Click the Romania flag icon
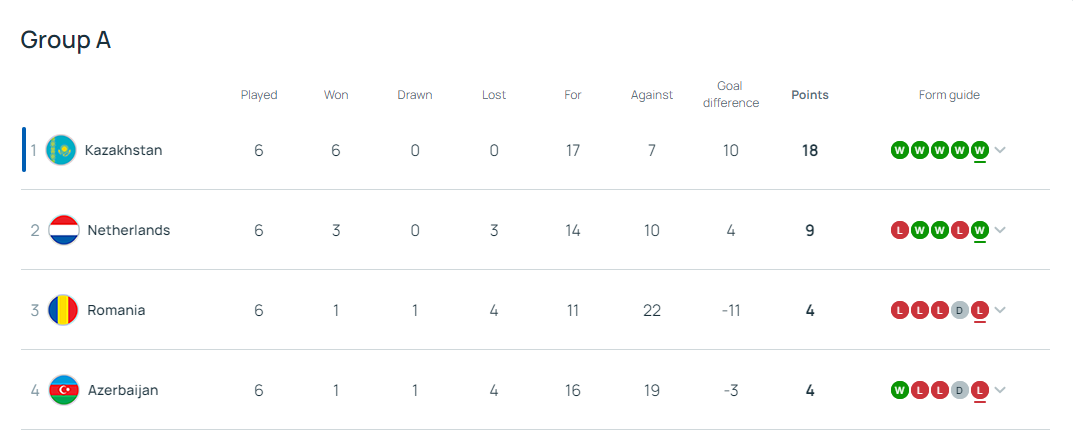This screenshot has width=1073, height=434. click(x=64, y=310)
